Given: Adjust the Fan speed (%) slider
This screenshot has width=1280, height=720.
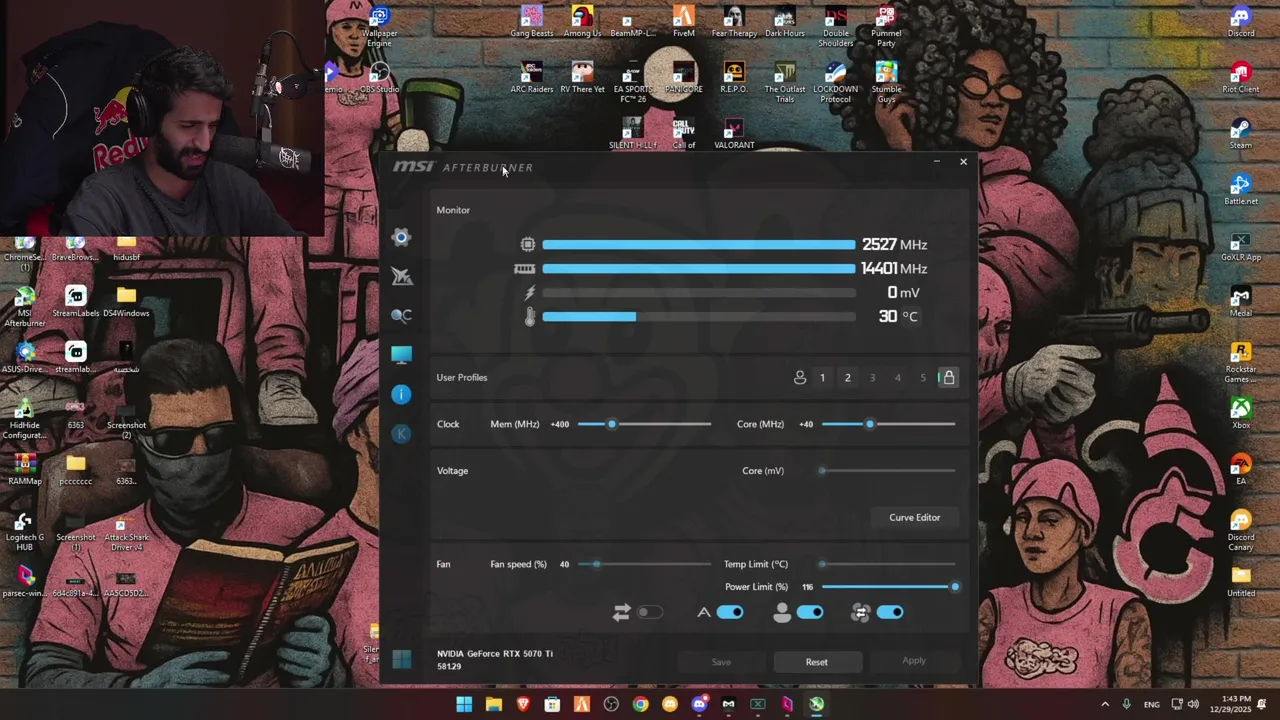Looking at the screenshot, I should pyautogui.click(x=644, y=564).
